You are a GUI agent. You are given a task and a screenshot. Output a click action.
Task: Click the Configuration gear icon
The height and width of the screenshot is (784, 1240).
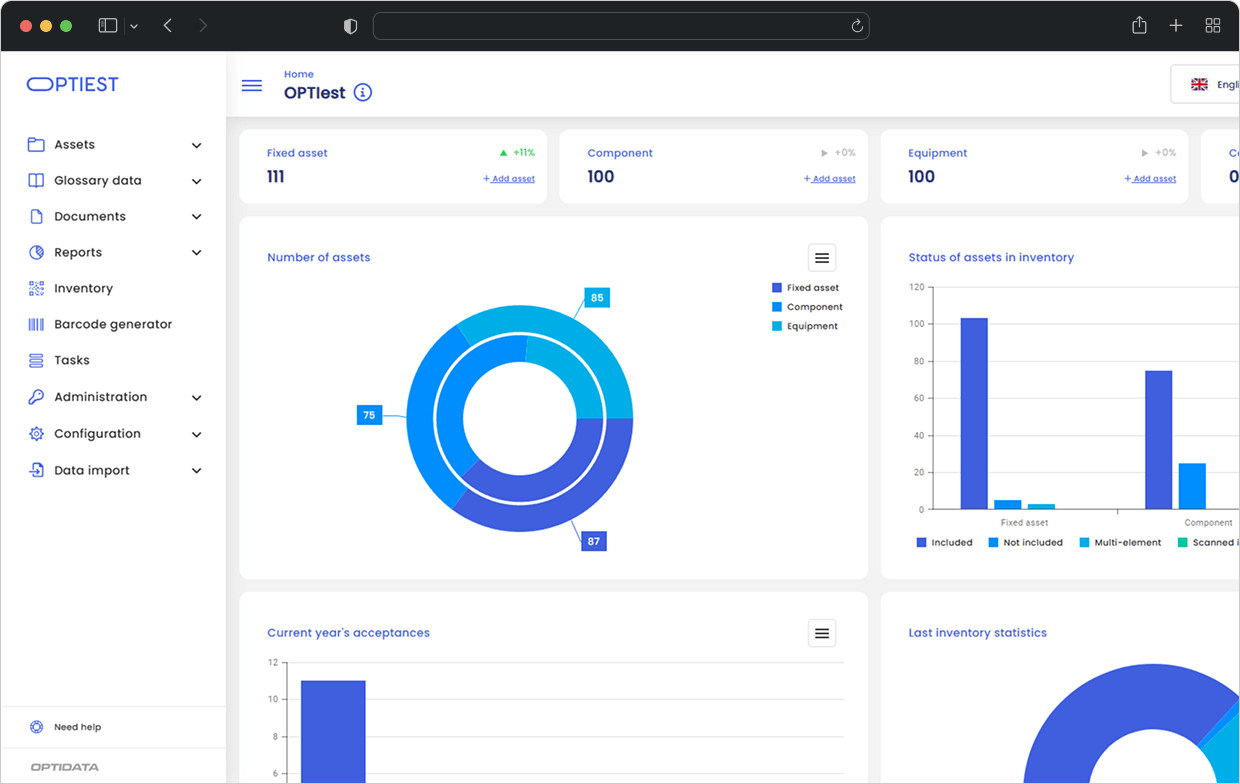pos(36,434)
